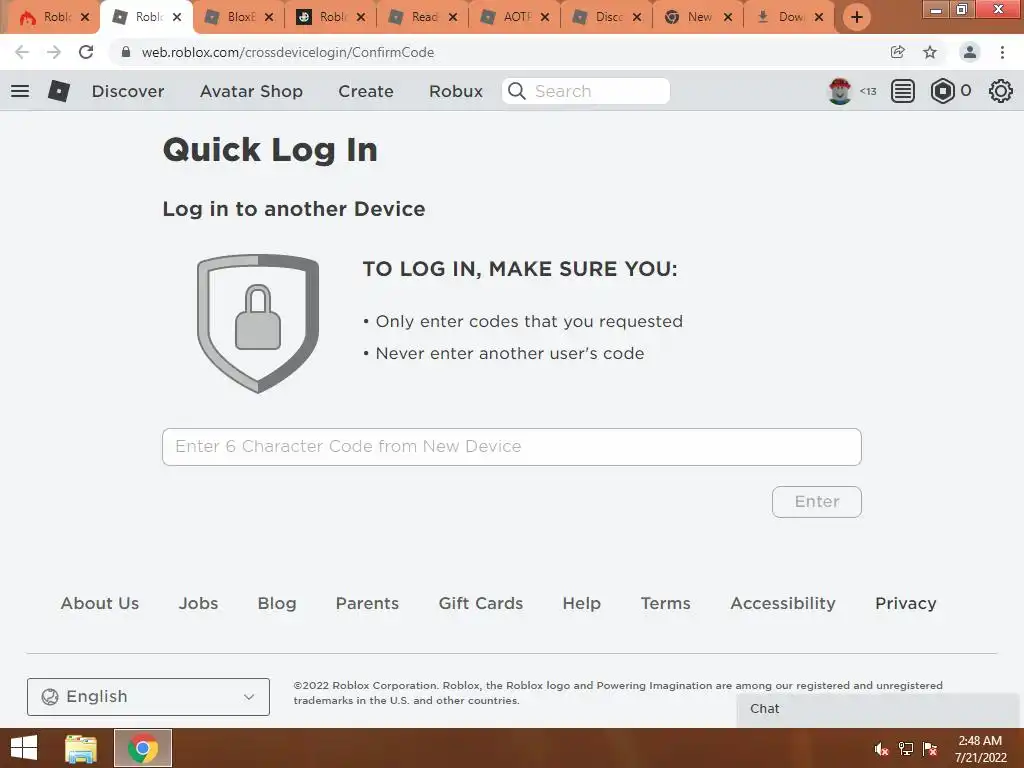Switch to the first Roblox tab
Viewport: 1024px width, 768px height.
coord(54,17)
